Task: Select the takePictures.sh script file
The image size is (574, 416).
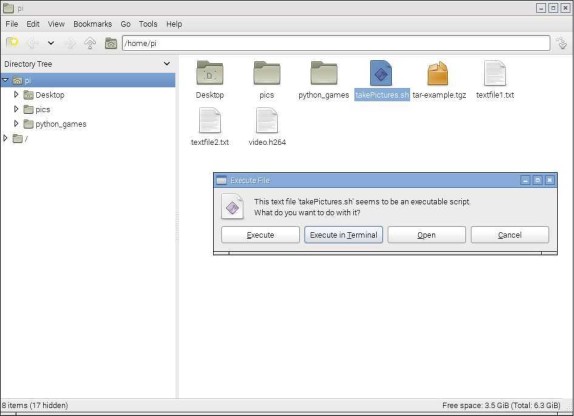Action: (381, 80)
